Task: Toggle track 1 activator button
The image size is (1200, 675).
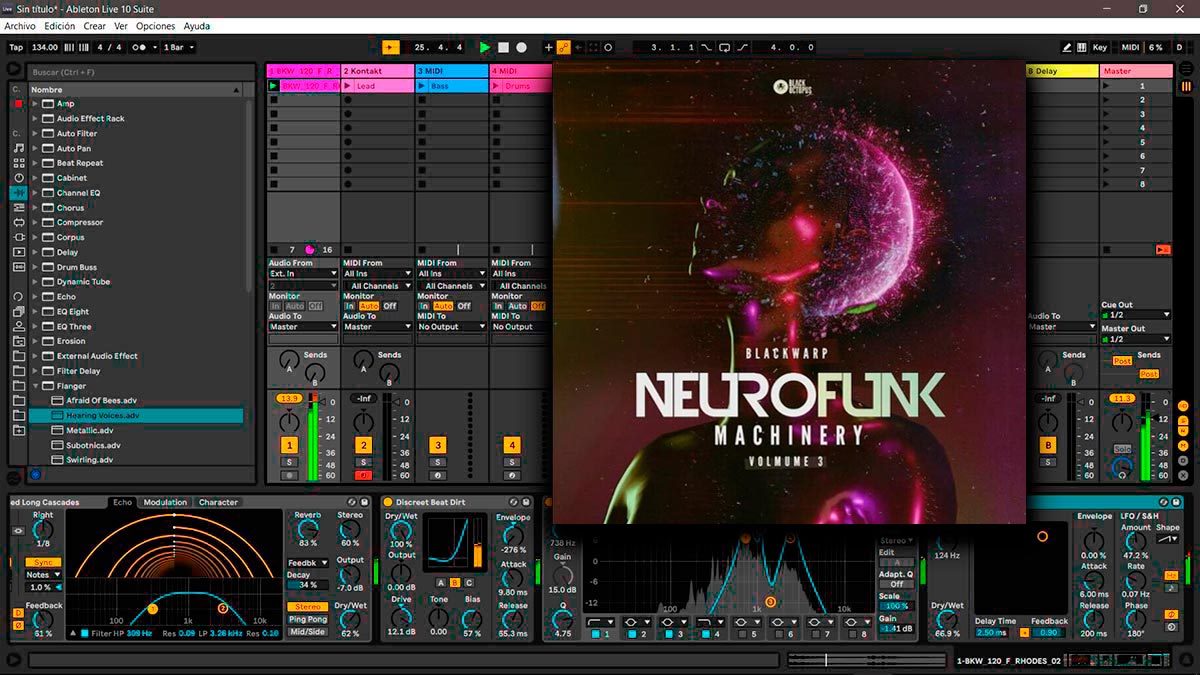Action: (289, 445)
